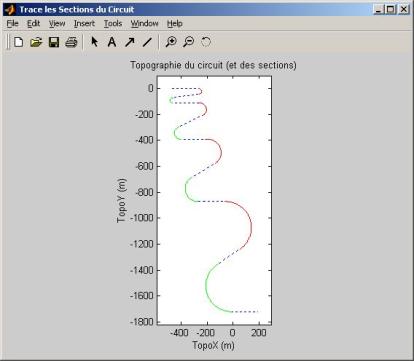
Task: Activate the Edit Plot arrow pointer tool
Action: (95, 42)
